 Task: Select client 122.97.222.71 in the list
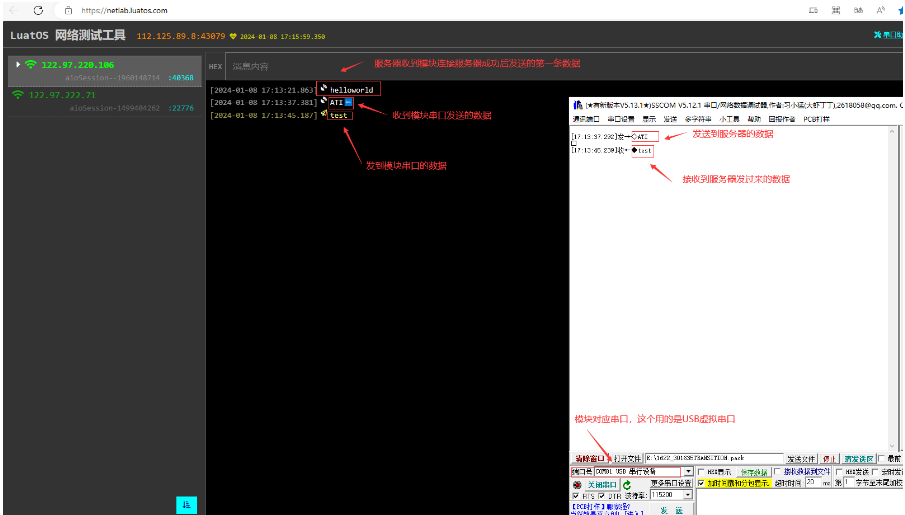point(105,101)
